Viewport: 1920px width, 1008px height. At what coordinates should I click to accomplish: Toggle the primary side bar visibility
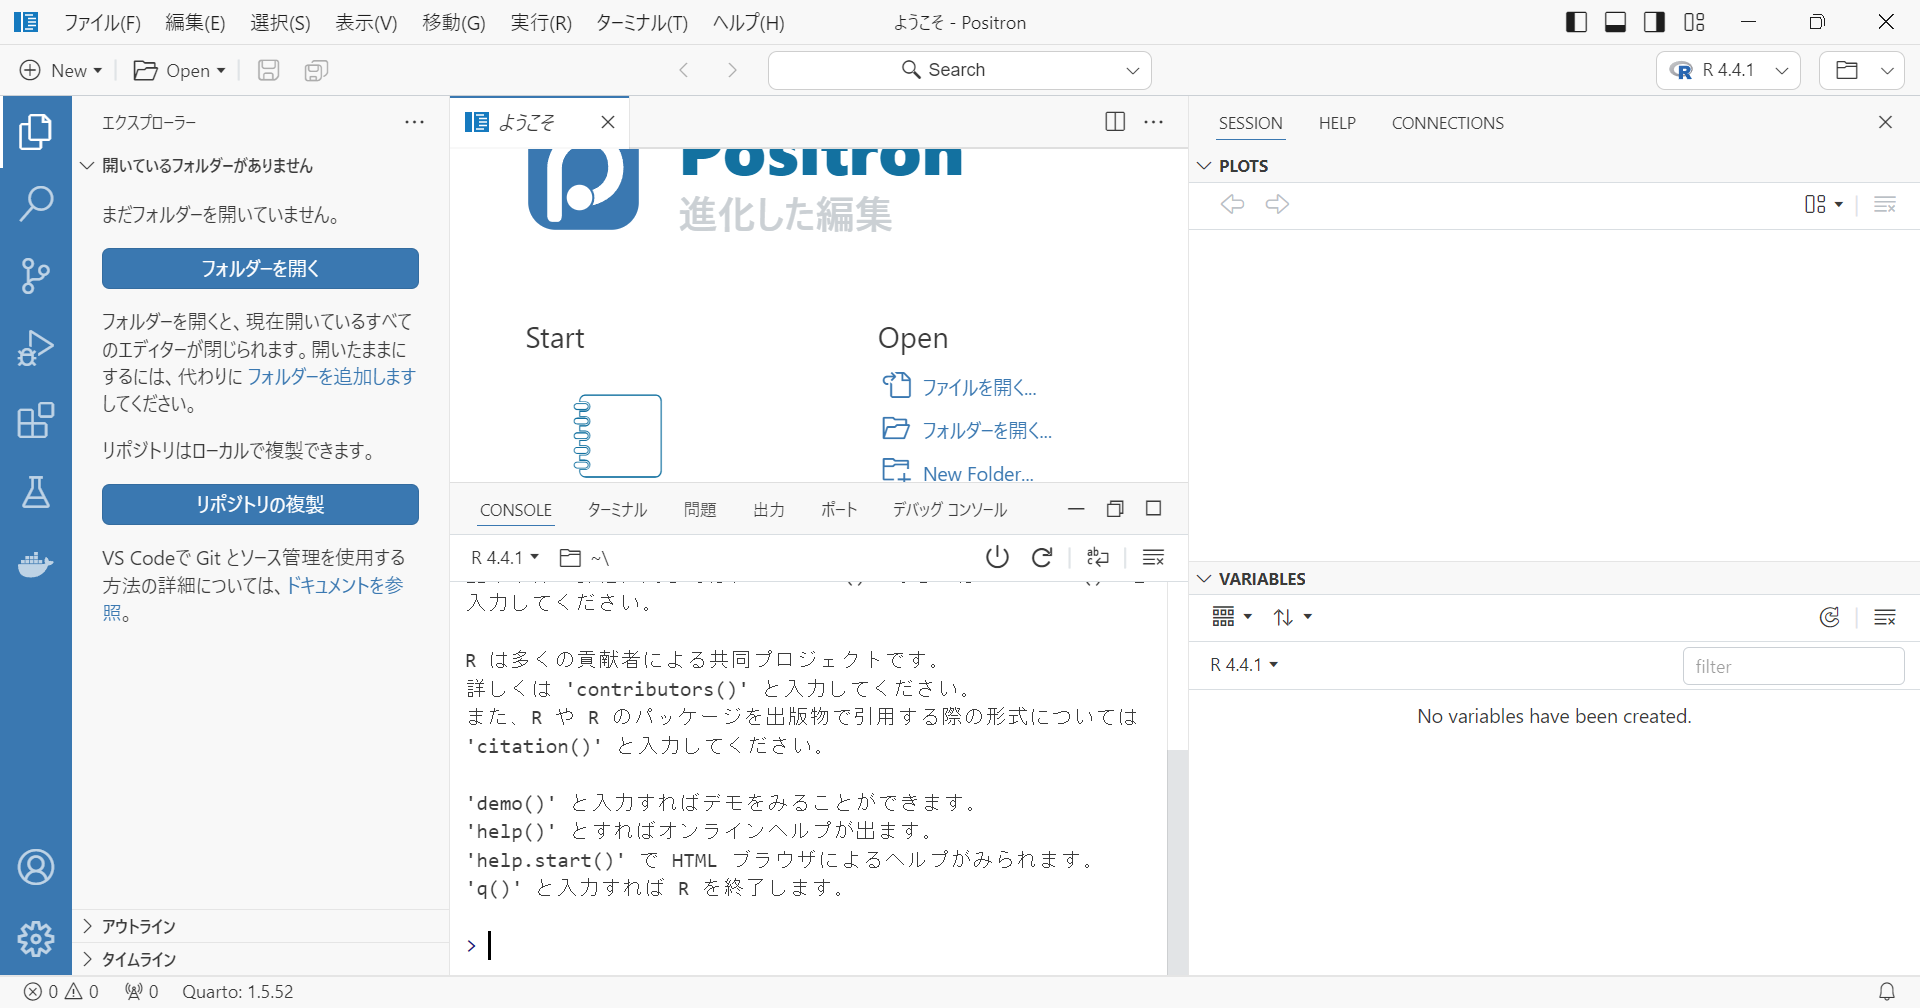click(x=1576, y=22)
